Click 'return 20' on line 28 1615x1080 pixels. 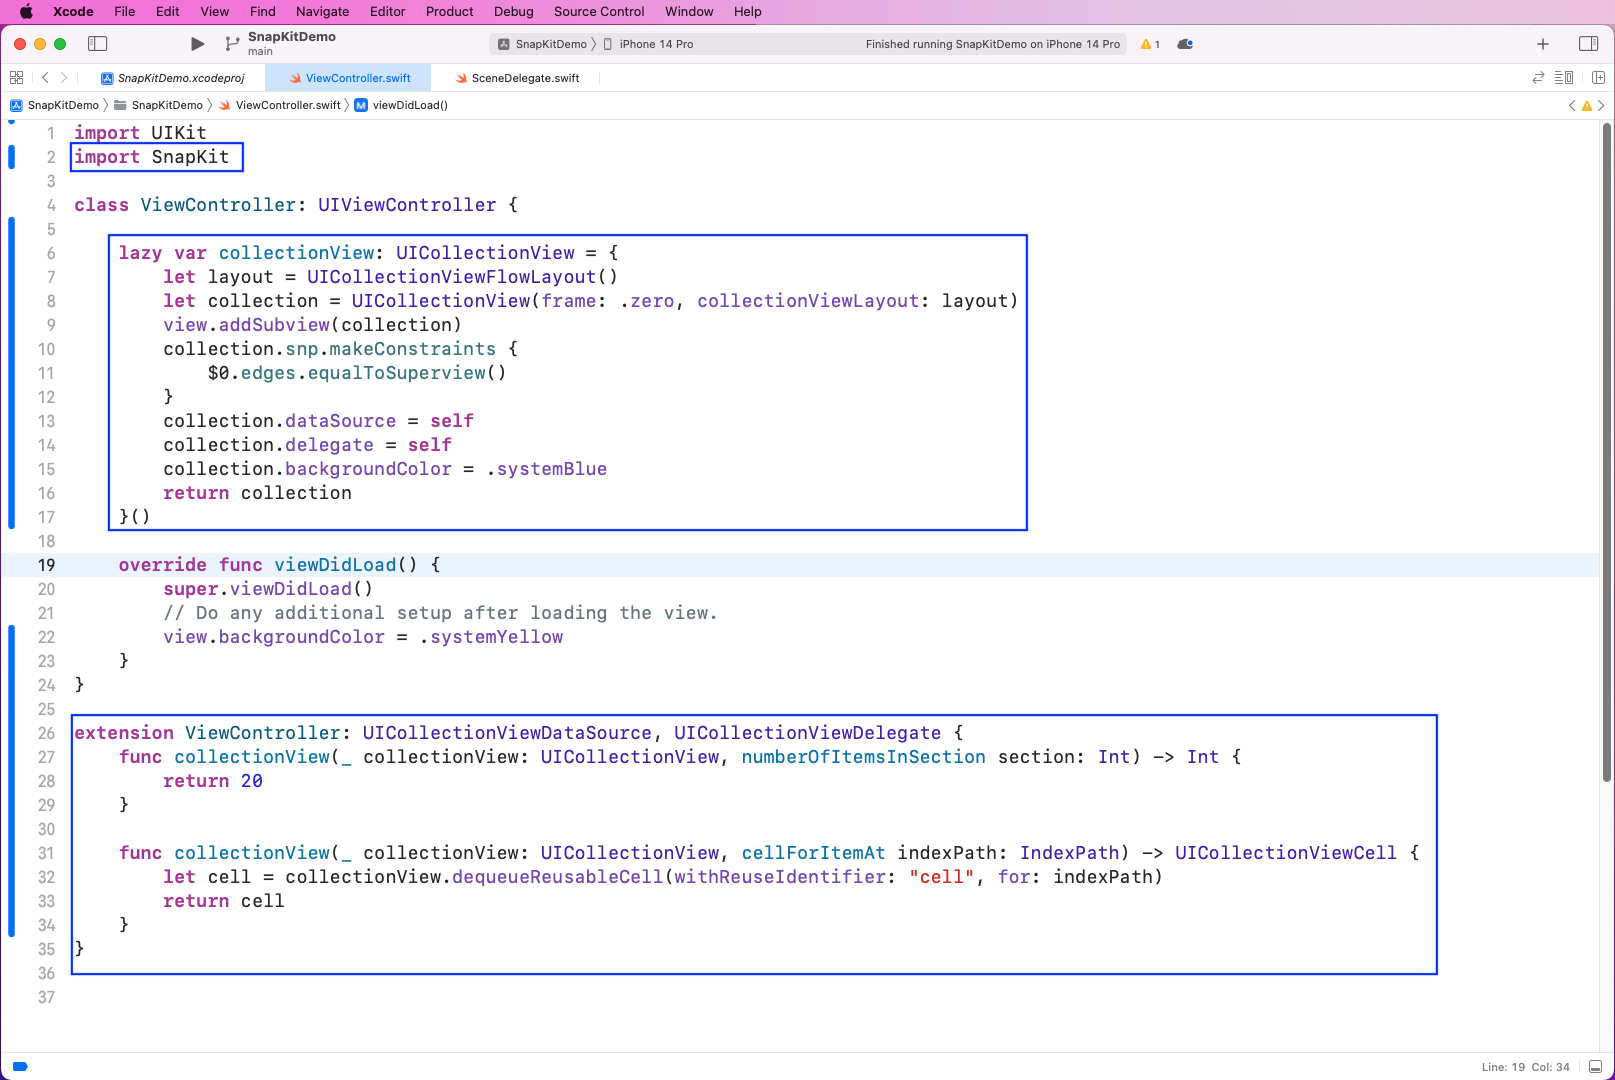click(x=213, y=781)
